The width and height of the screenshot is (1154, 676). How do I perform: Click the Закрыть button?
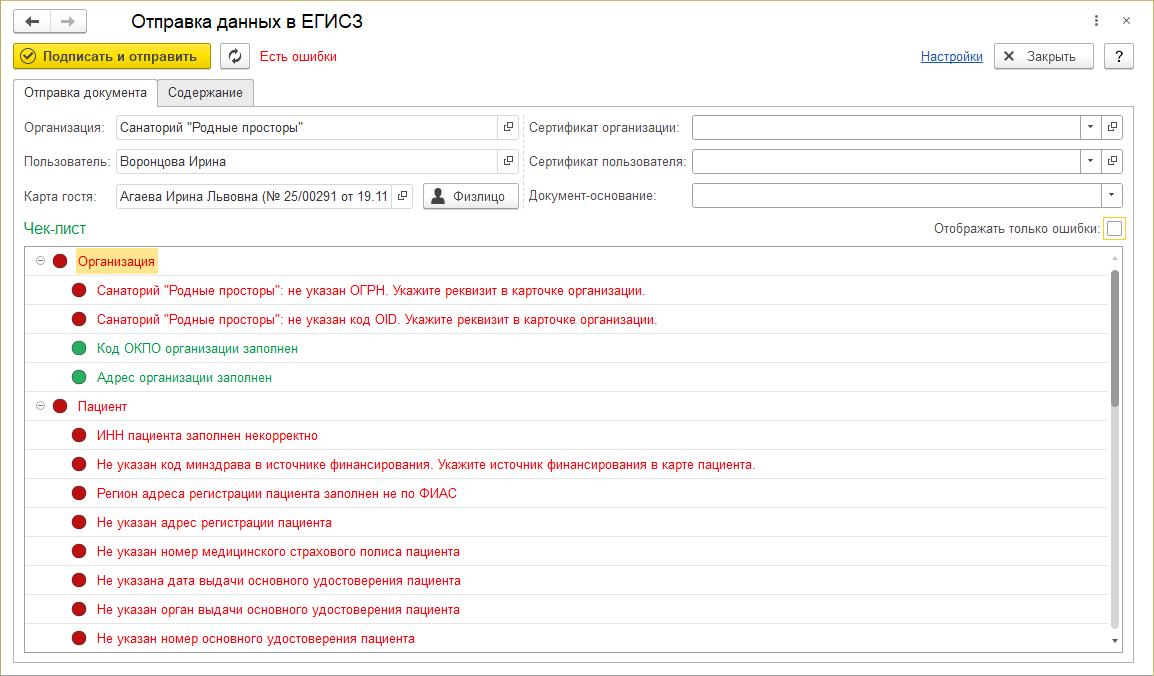[x=1044, y=57]
